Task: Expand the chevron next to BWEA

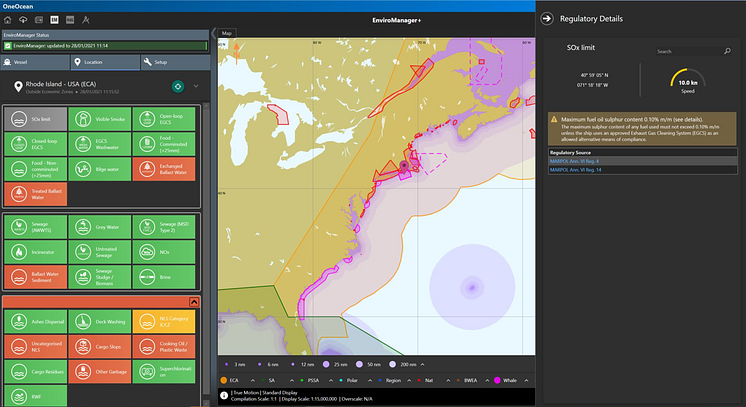Action: click(x=487, y=380)
